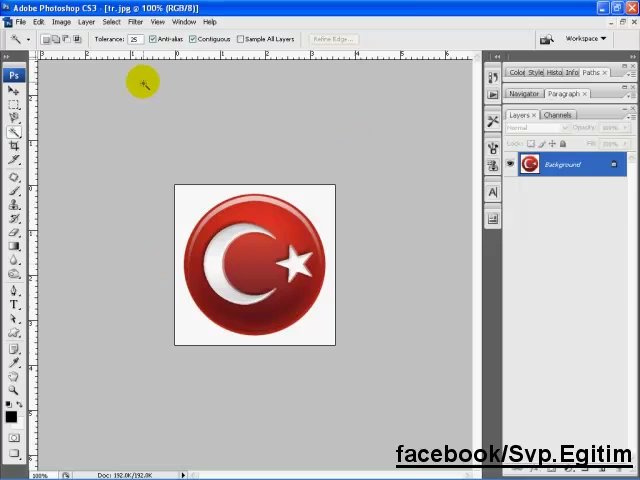Image resolution: width=640 pixels, height=480 pixels.
Task: Click the Tolerance input field
Action: [136, 39]
